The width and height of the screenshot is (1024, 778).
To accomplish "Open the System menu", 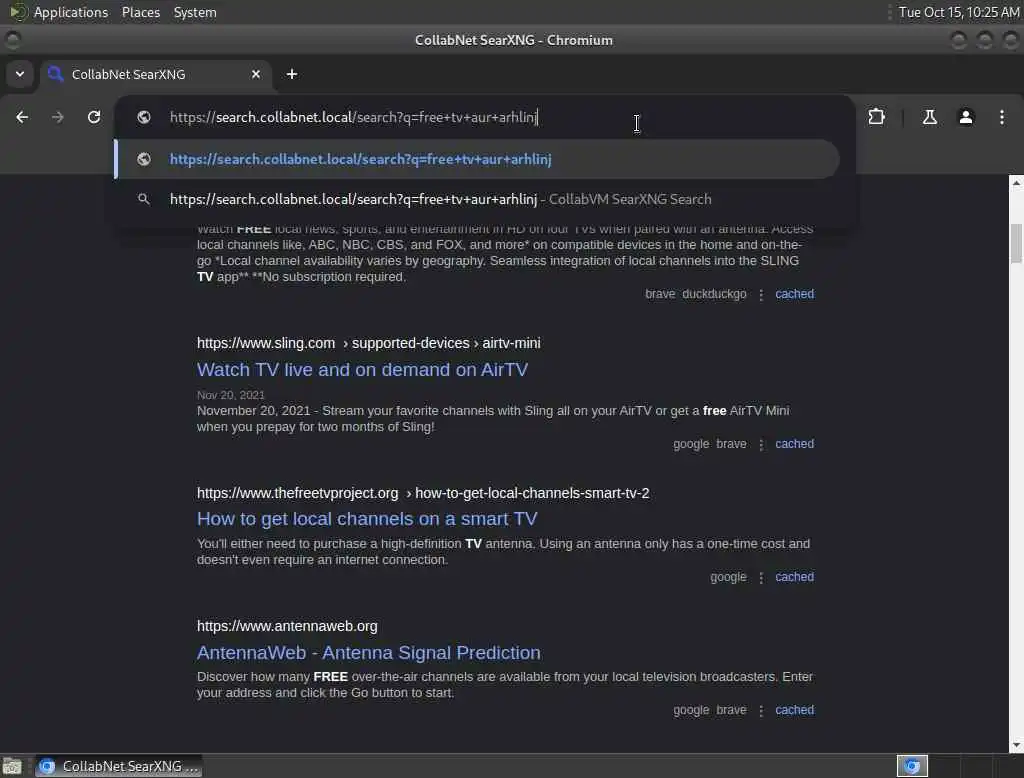I will [x=195, y=12].
